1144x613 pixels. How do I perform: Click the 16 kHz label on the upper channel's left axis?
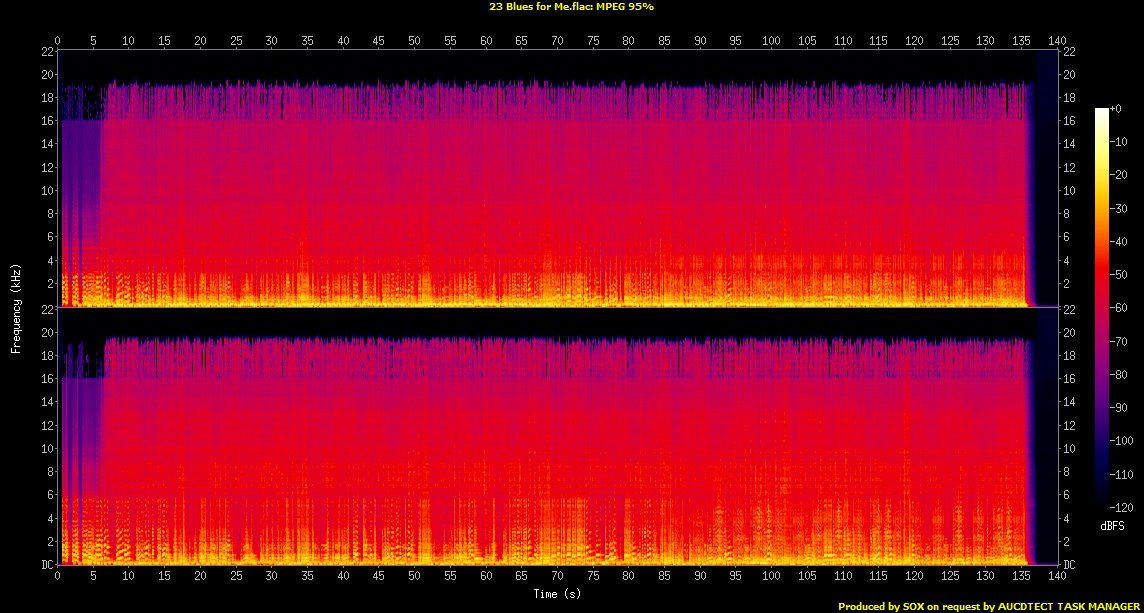coord(46,121)
